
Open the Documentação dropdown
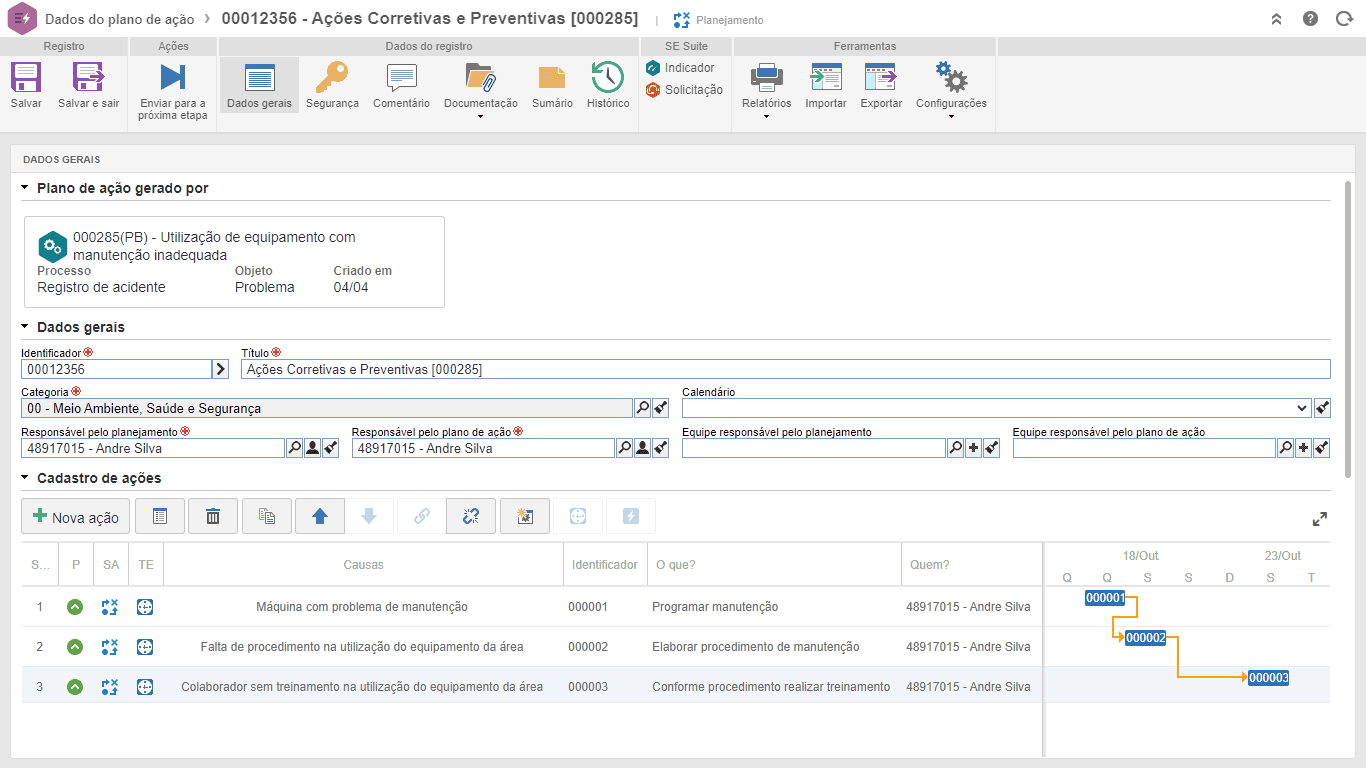(481, 116)
